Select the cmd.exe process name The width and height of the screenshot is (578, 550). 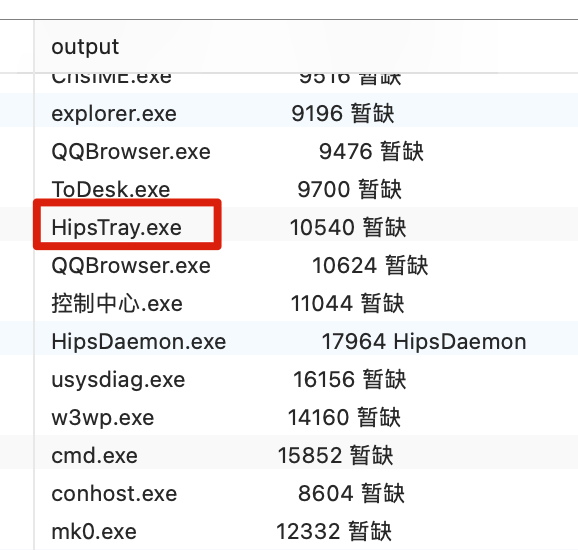click(x=94, y=456)
